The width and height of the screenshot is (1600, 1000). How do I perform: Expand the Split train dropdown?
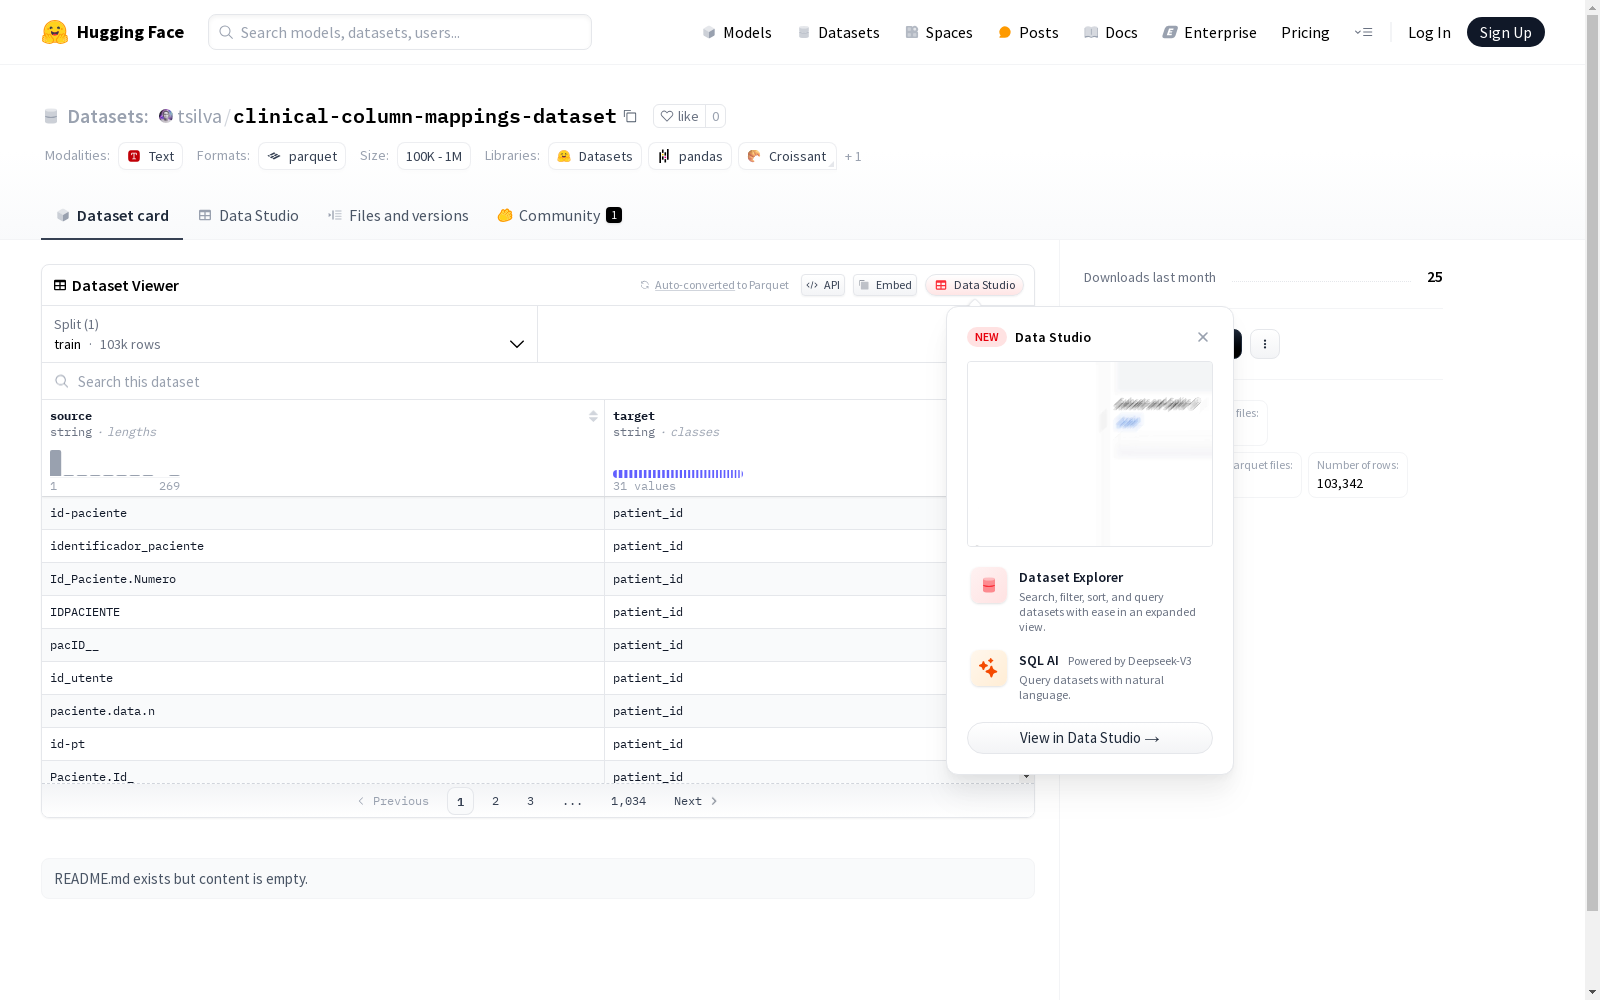coord(289,334)
